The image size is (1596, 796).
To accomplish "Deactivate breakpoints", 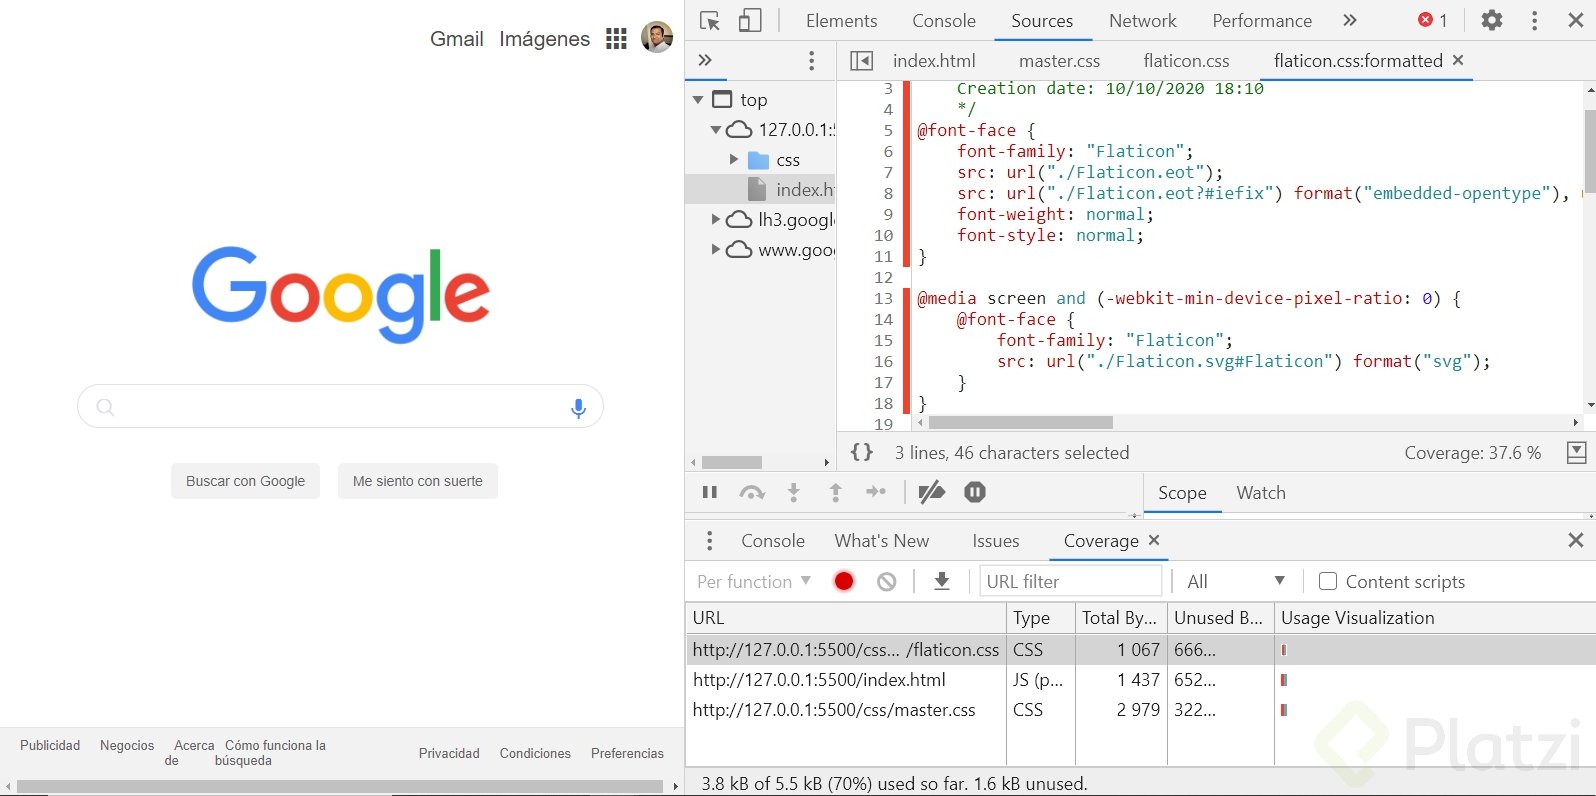I will 932,492.
